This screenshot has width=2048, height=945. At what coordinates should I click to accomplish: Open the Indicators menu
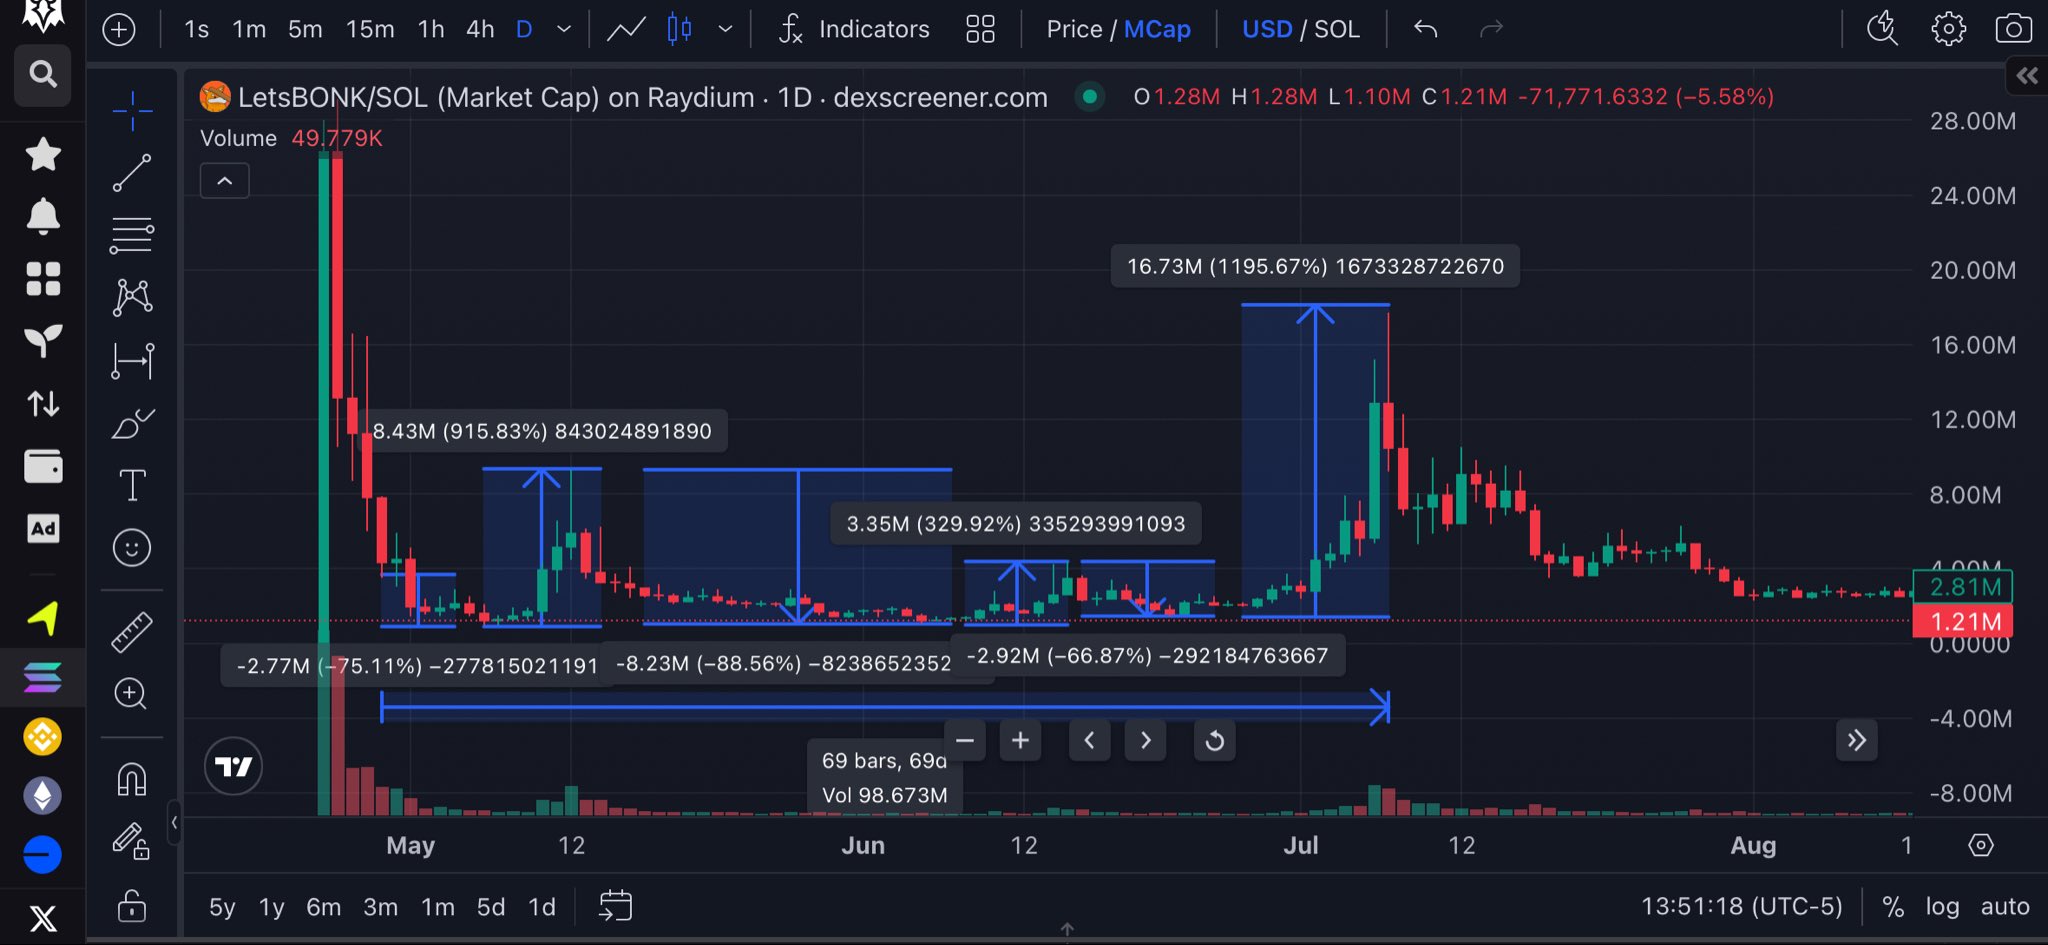[855, 29]
